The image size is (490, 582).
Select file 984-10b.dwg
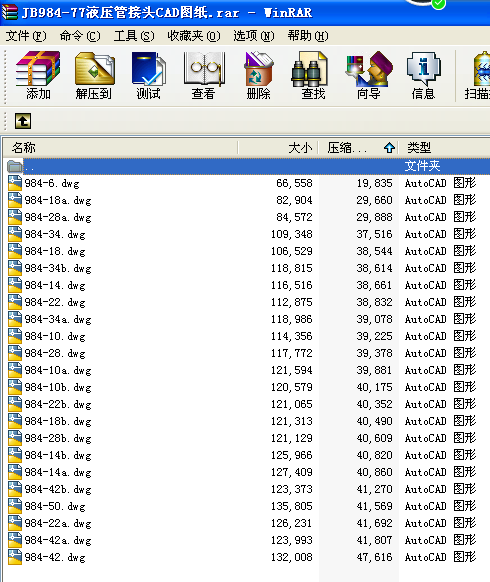(x=58, y=388)
